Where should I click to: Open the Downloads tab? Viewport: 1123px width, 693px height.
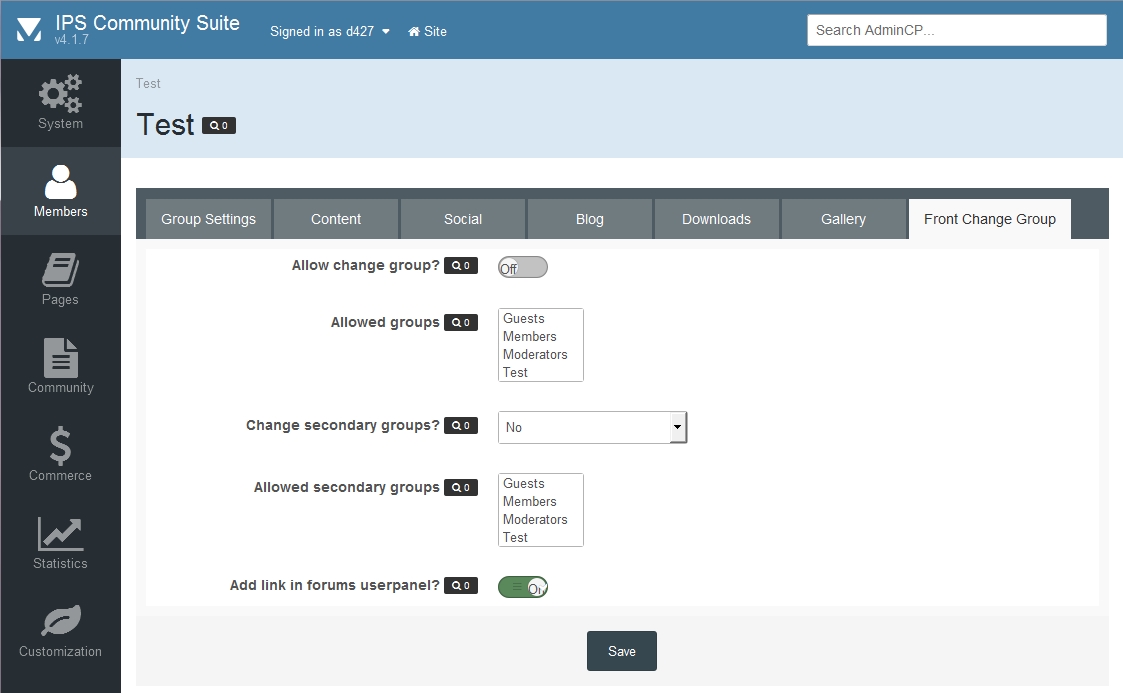[x=716, y=219]
